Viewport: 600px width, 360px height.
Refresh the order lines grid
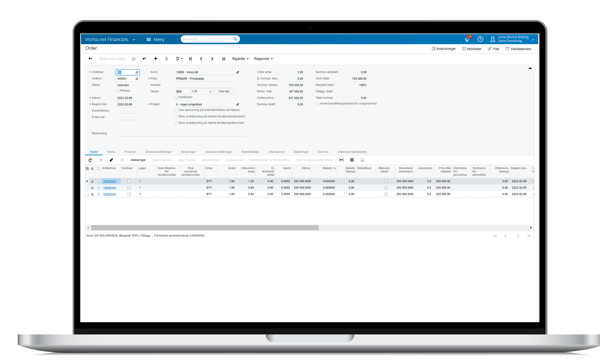point(90,160)
